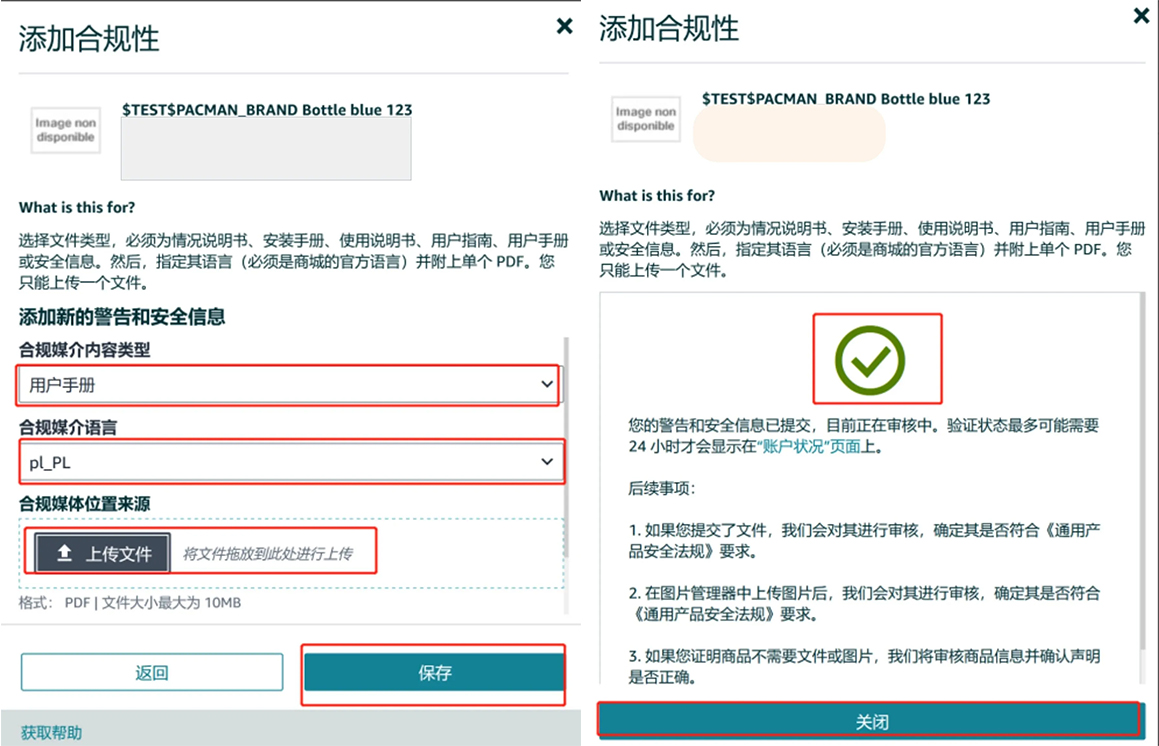This screenshot has height=746, width=1159.
Task: Close the confirmation dialog using top X
Action: [x=1141, y=16]
